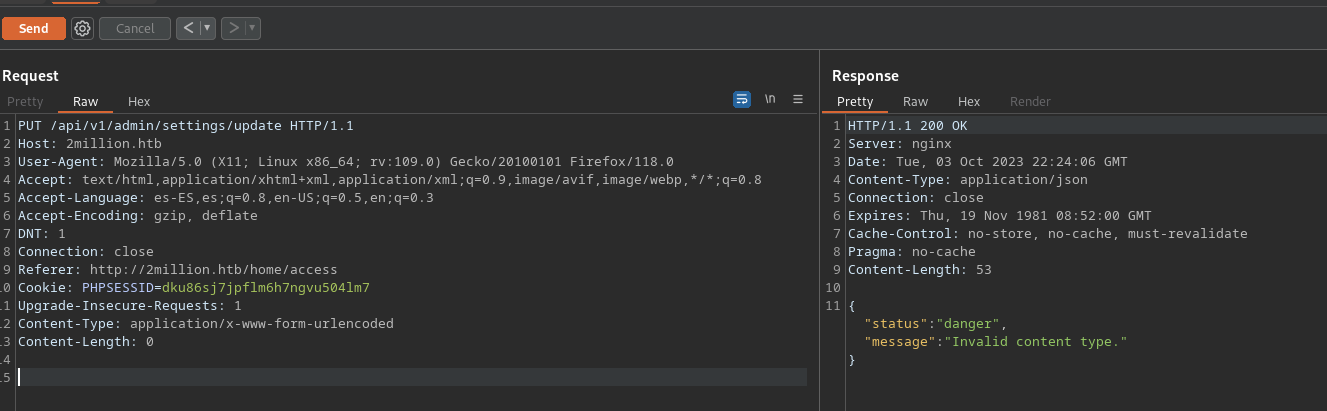Switch Response view to Raw tab
The width and height of the screenshot is (1327, 411).
915,102
